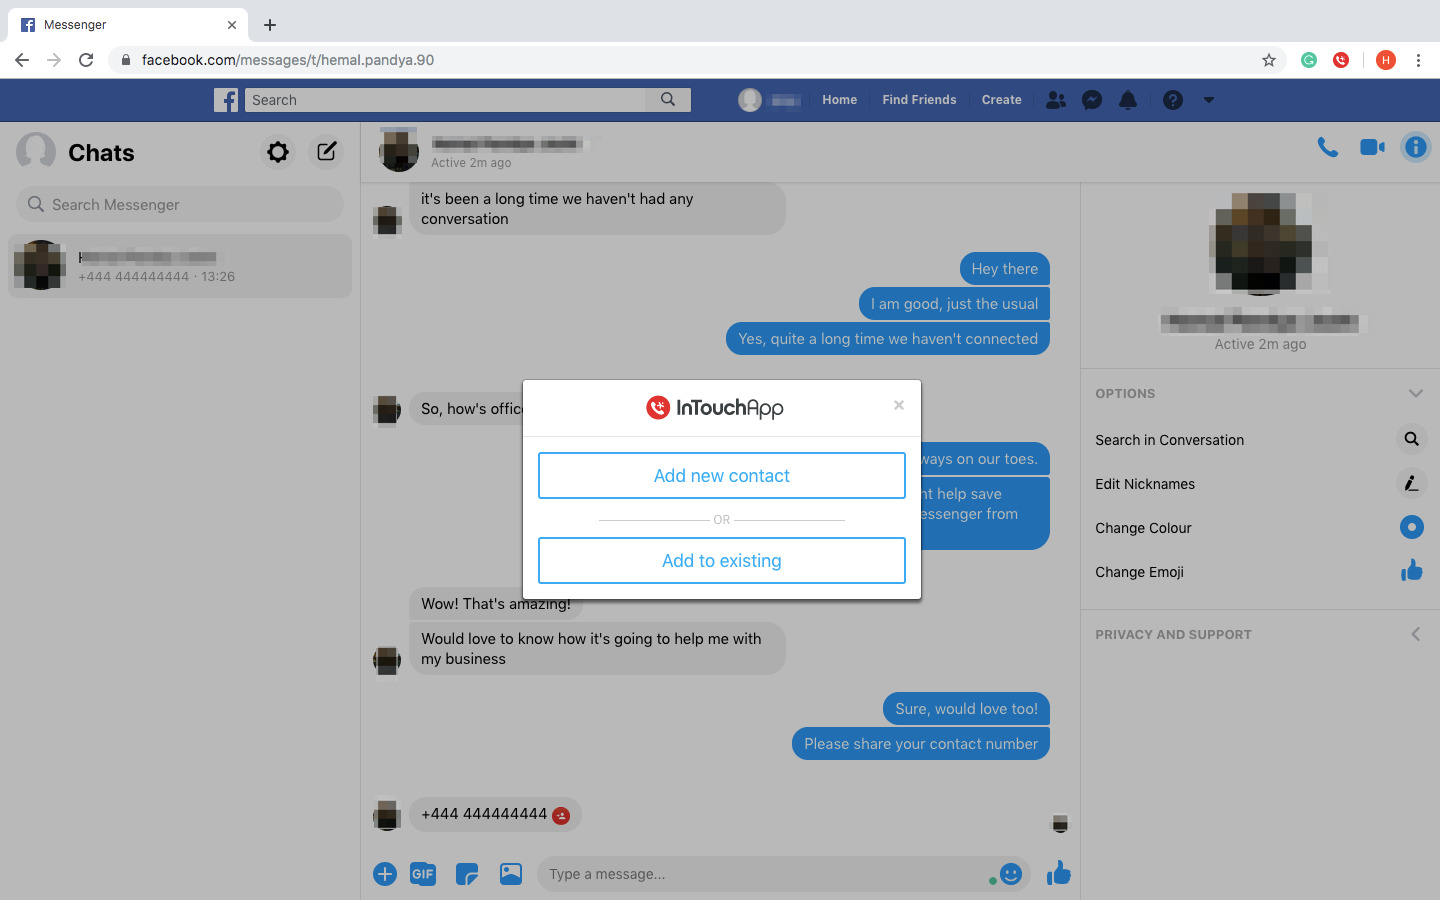
Task: Close the Messenger browser tab
Action: point(232,25)
